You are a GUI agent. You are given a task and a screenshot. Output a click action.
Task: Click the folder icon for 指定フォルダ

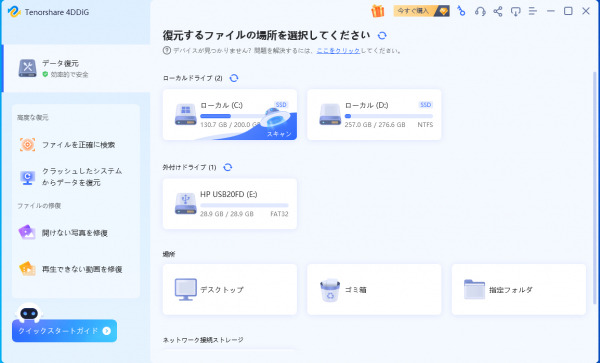point(474,289)
